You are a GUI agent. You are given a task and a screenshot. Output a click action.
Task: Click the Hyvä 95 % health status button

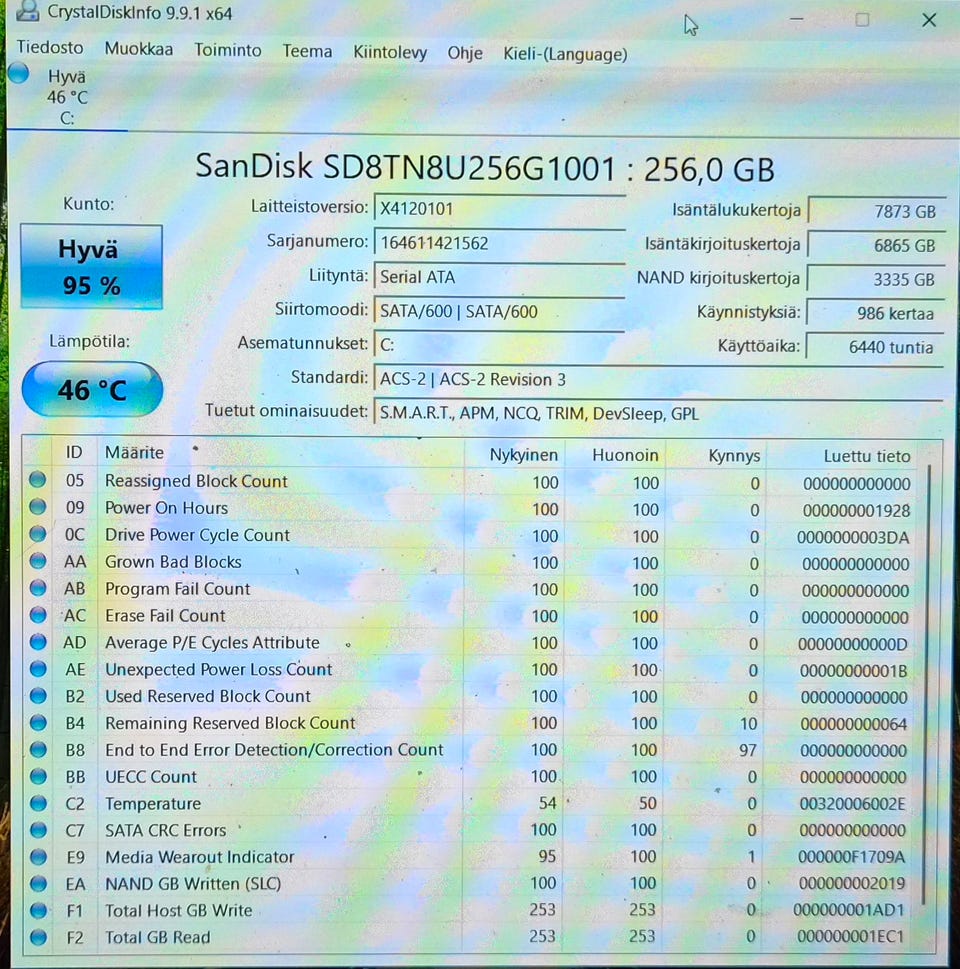click(x=91, y=266)
